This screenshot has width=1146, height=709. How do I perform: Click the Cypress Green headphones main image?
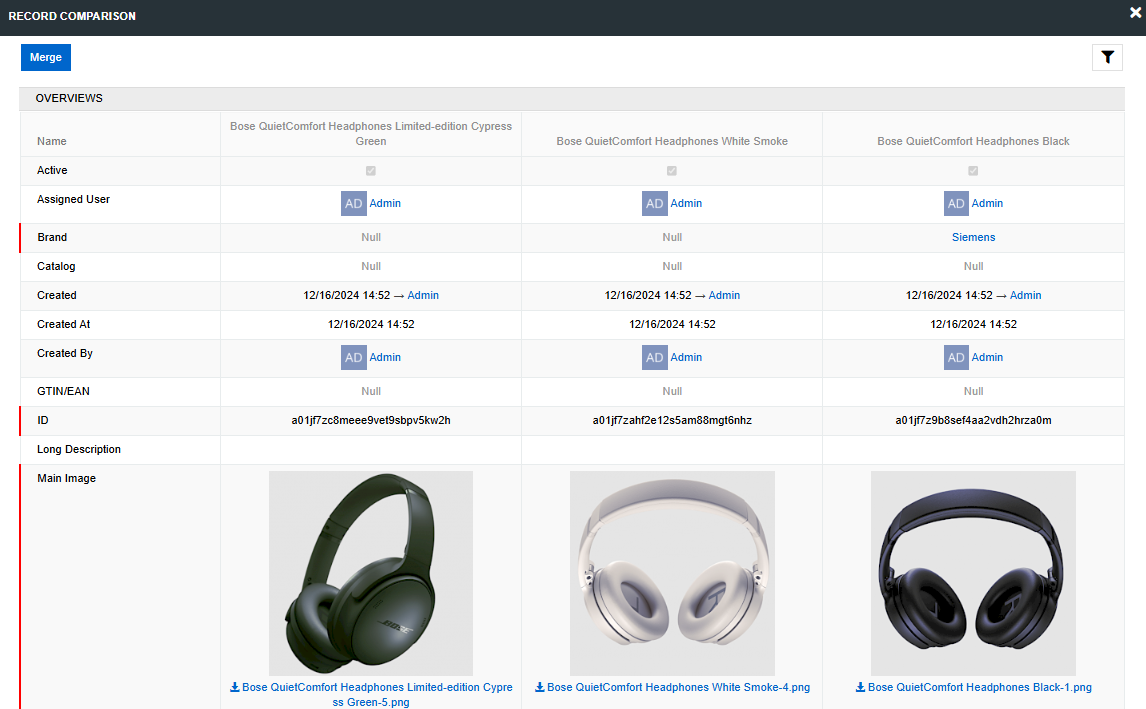(x=371, y=573)
